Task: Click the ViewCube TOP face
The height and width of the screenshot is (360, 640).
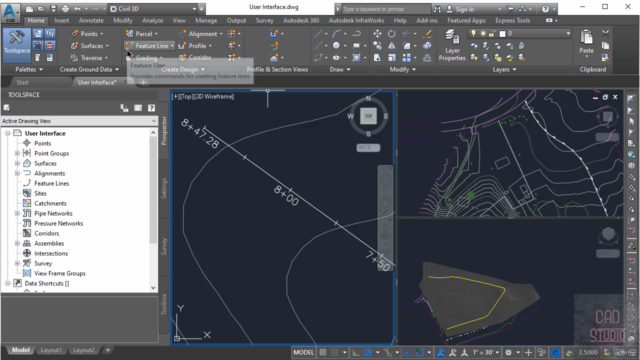Action: (x=368, y=116)
